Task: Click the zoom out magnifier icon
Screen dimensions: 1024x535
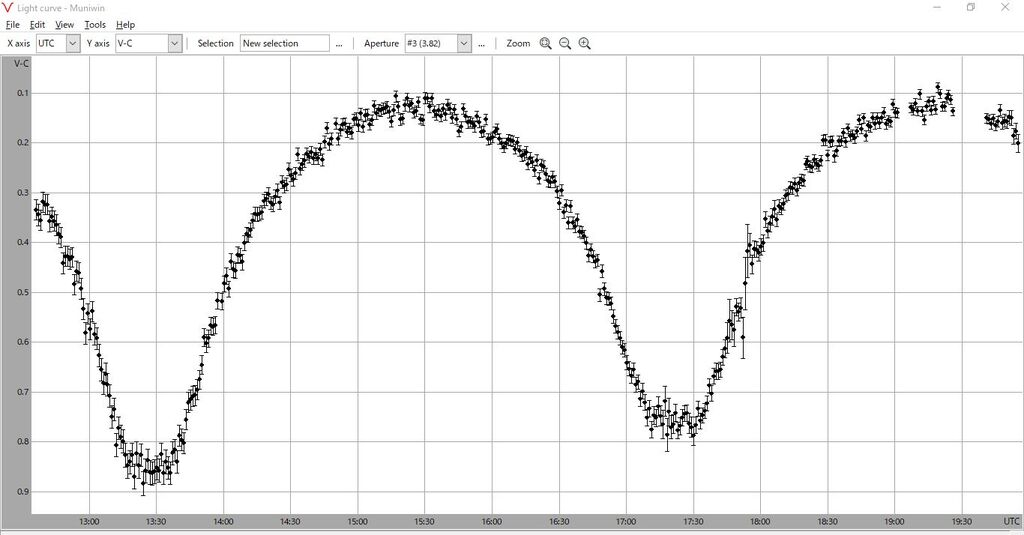Action: click(565, 43)
